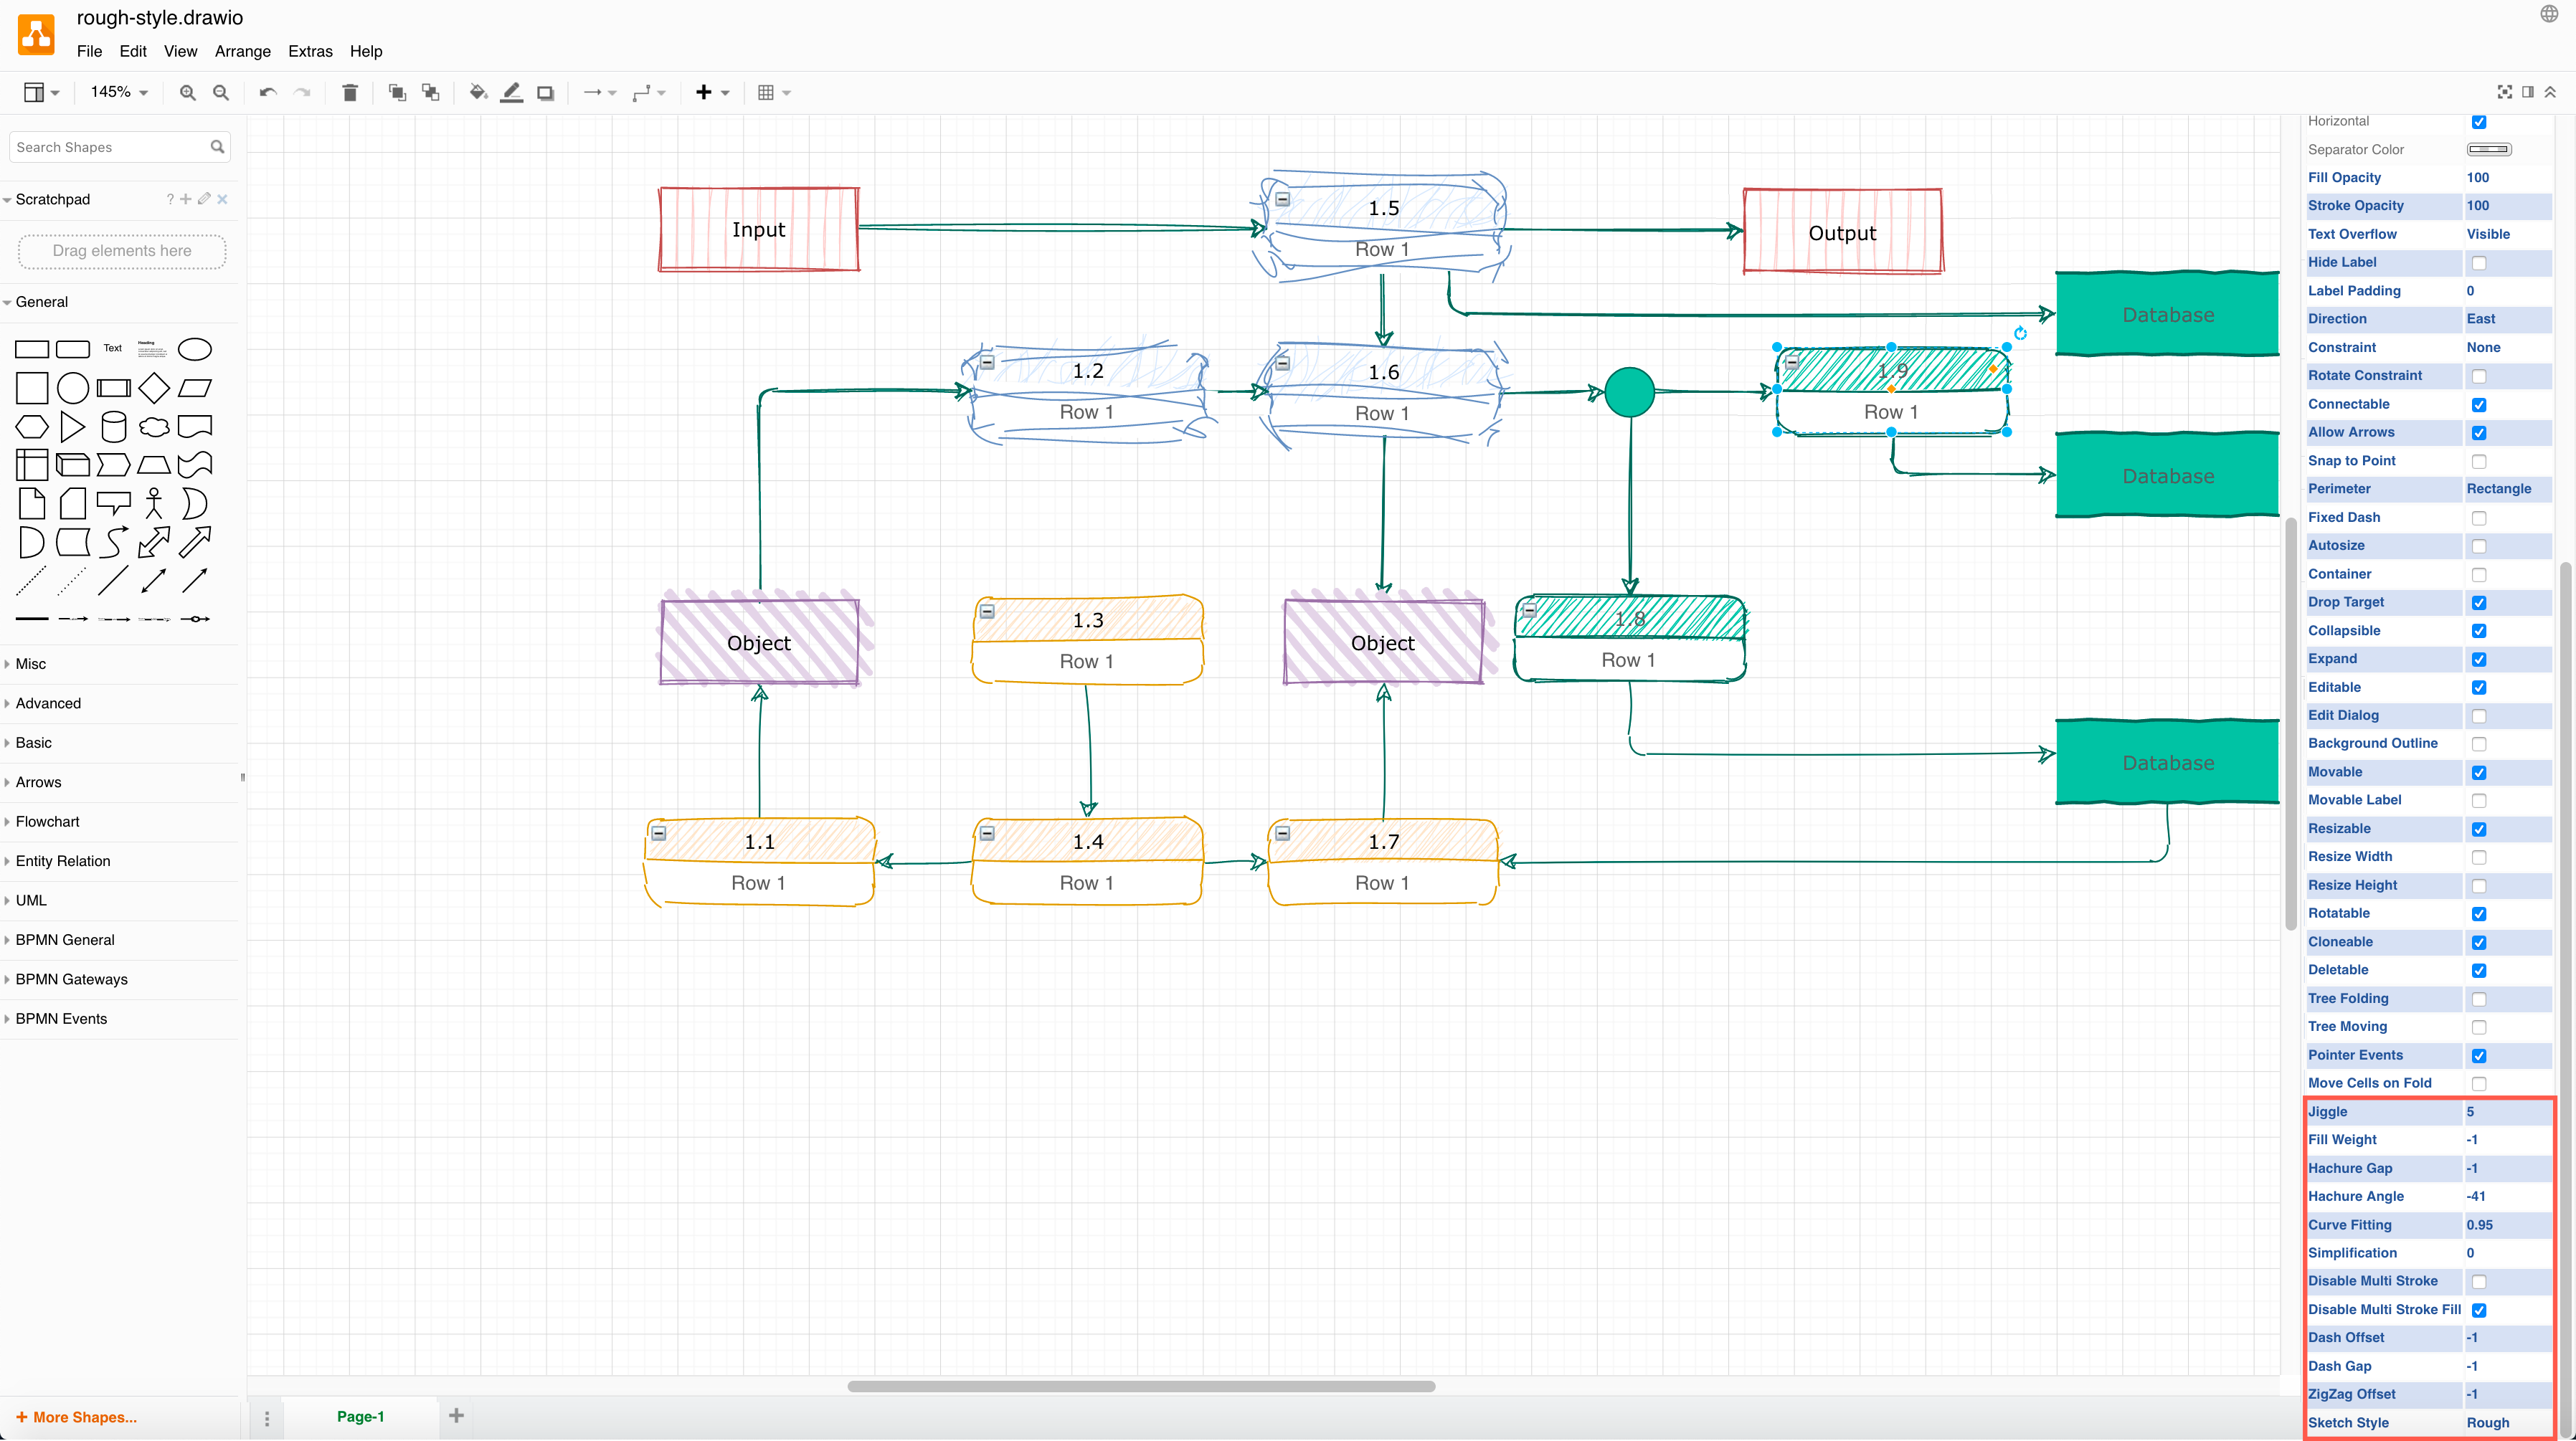This screenshot has width=2576, height=1441.
Task: Select the Format table icon
Action: pos(766,92)
